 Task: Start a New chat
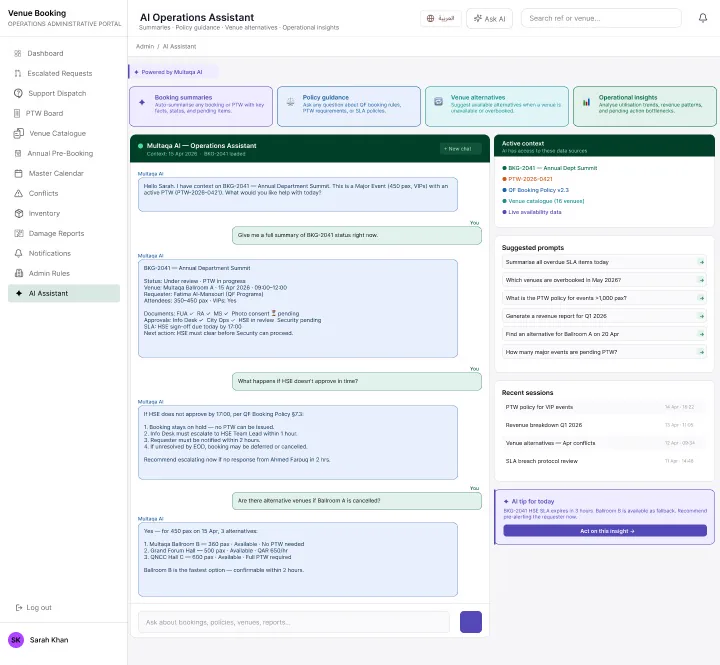460,149
